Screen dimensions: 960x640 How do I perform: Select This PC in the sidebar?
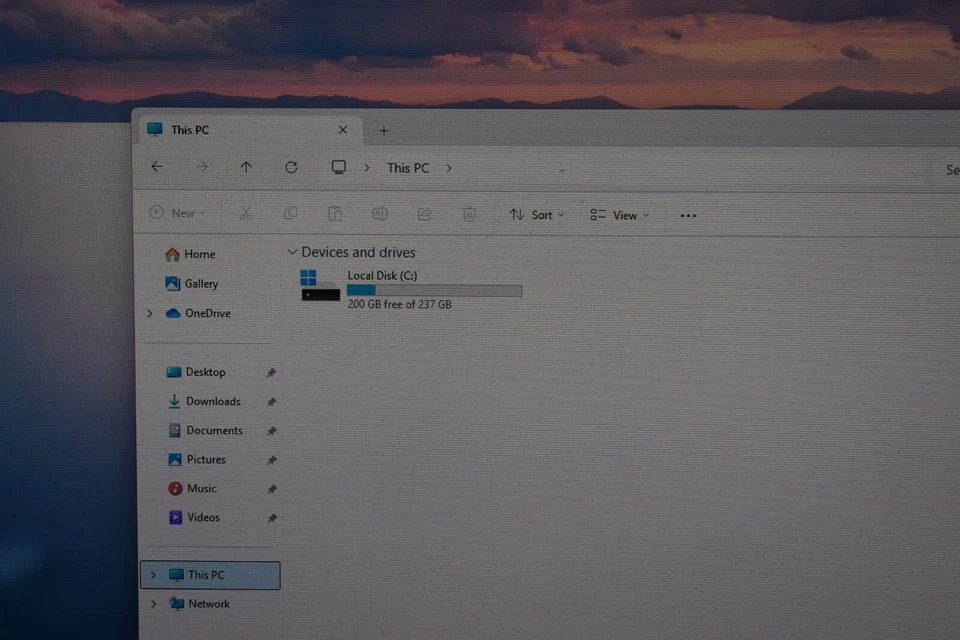point(210,575)
